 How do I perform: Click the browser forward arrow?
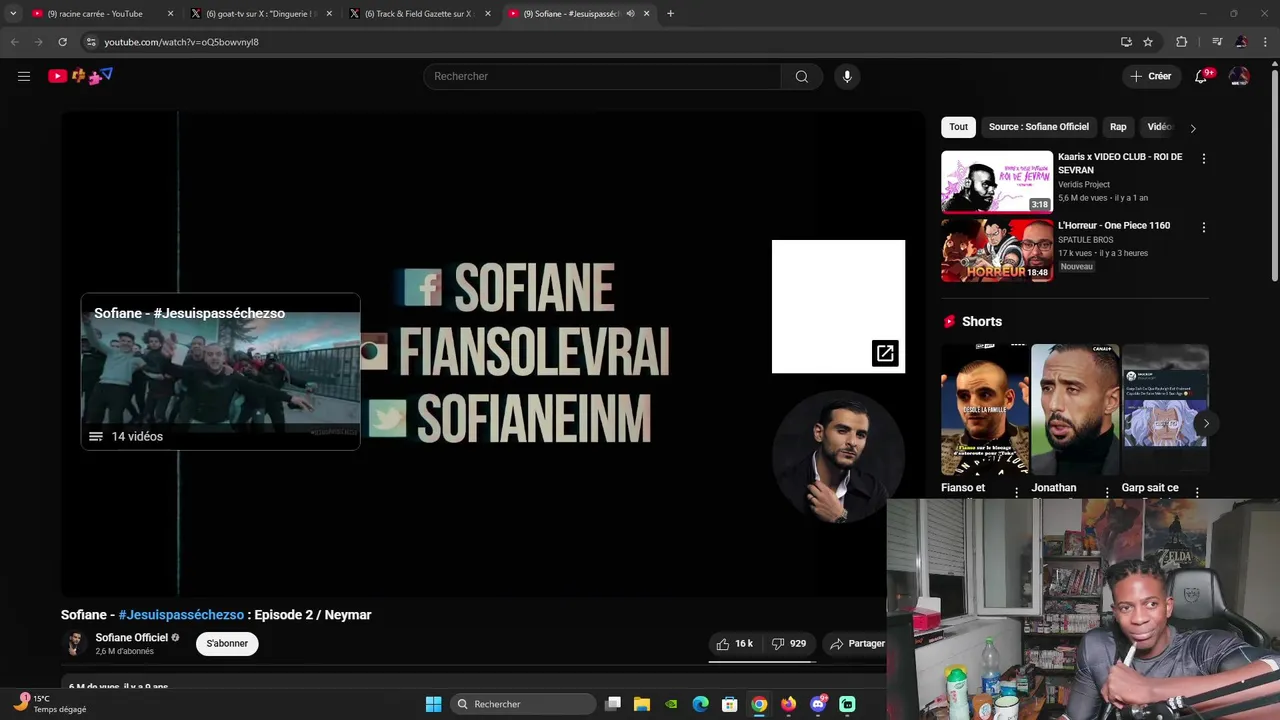tap(38, 42)
